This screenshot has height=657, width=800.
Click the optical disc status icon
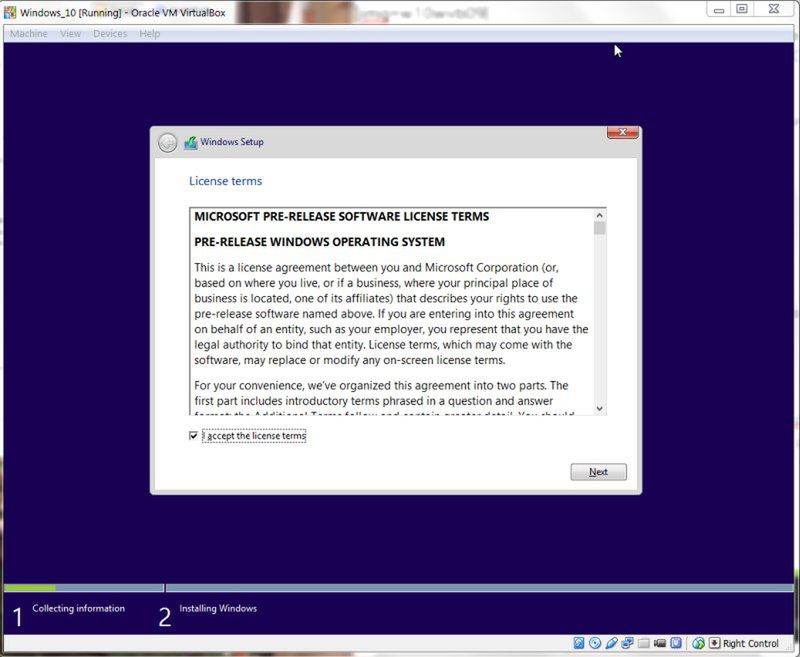[595, 643]
